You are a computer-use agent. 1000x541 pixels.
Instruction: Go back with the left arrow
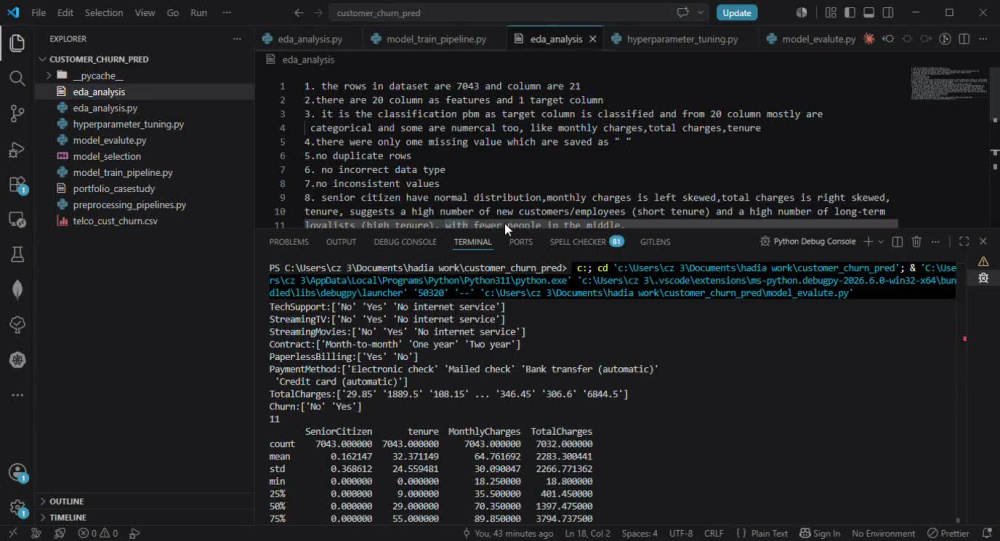(298, 13)
